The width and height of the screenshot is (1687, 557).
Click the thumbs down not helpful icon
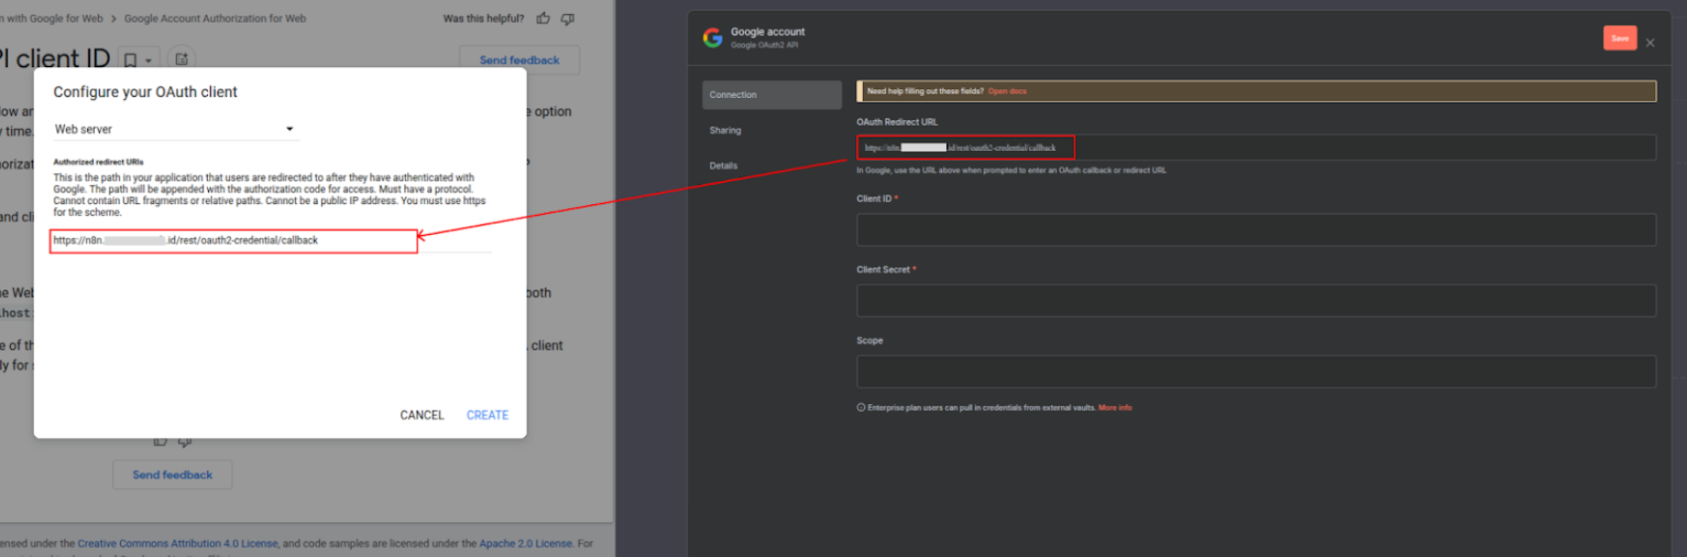point(567,19)
